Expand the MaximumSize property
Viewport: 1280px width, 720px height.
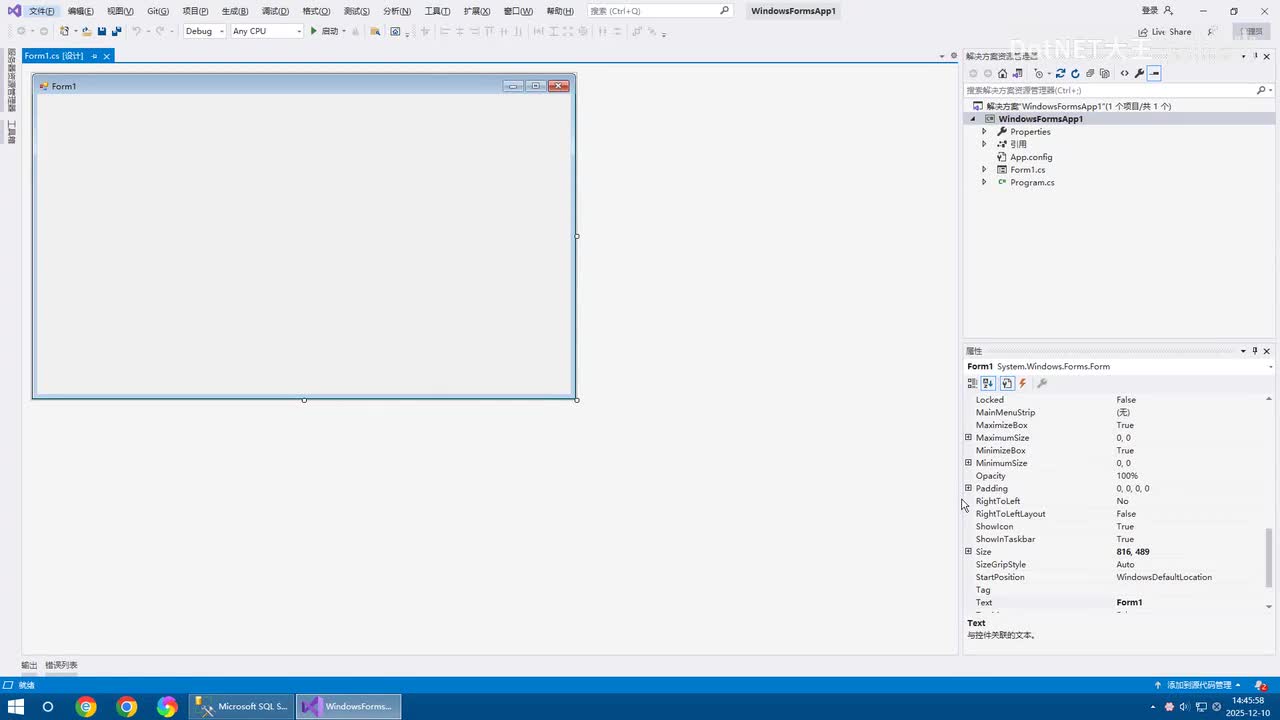pos(968,438)
